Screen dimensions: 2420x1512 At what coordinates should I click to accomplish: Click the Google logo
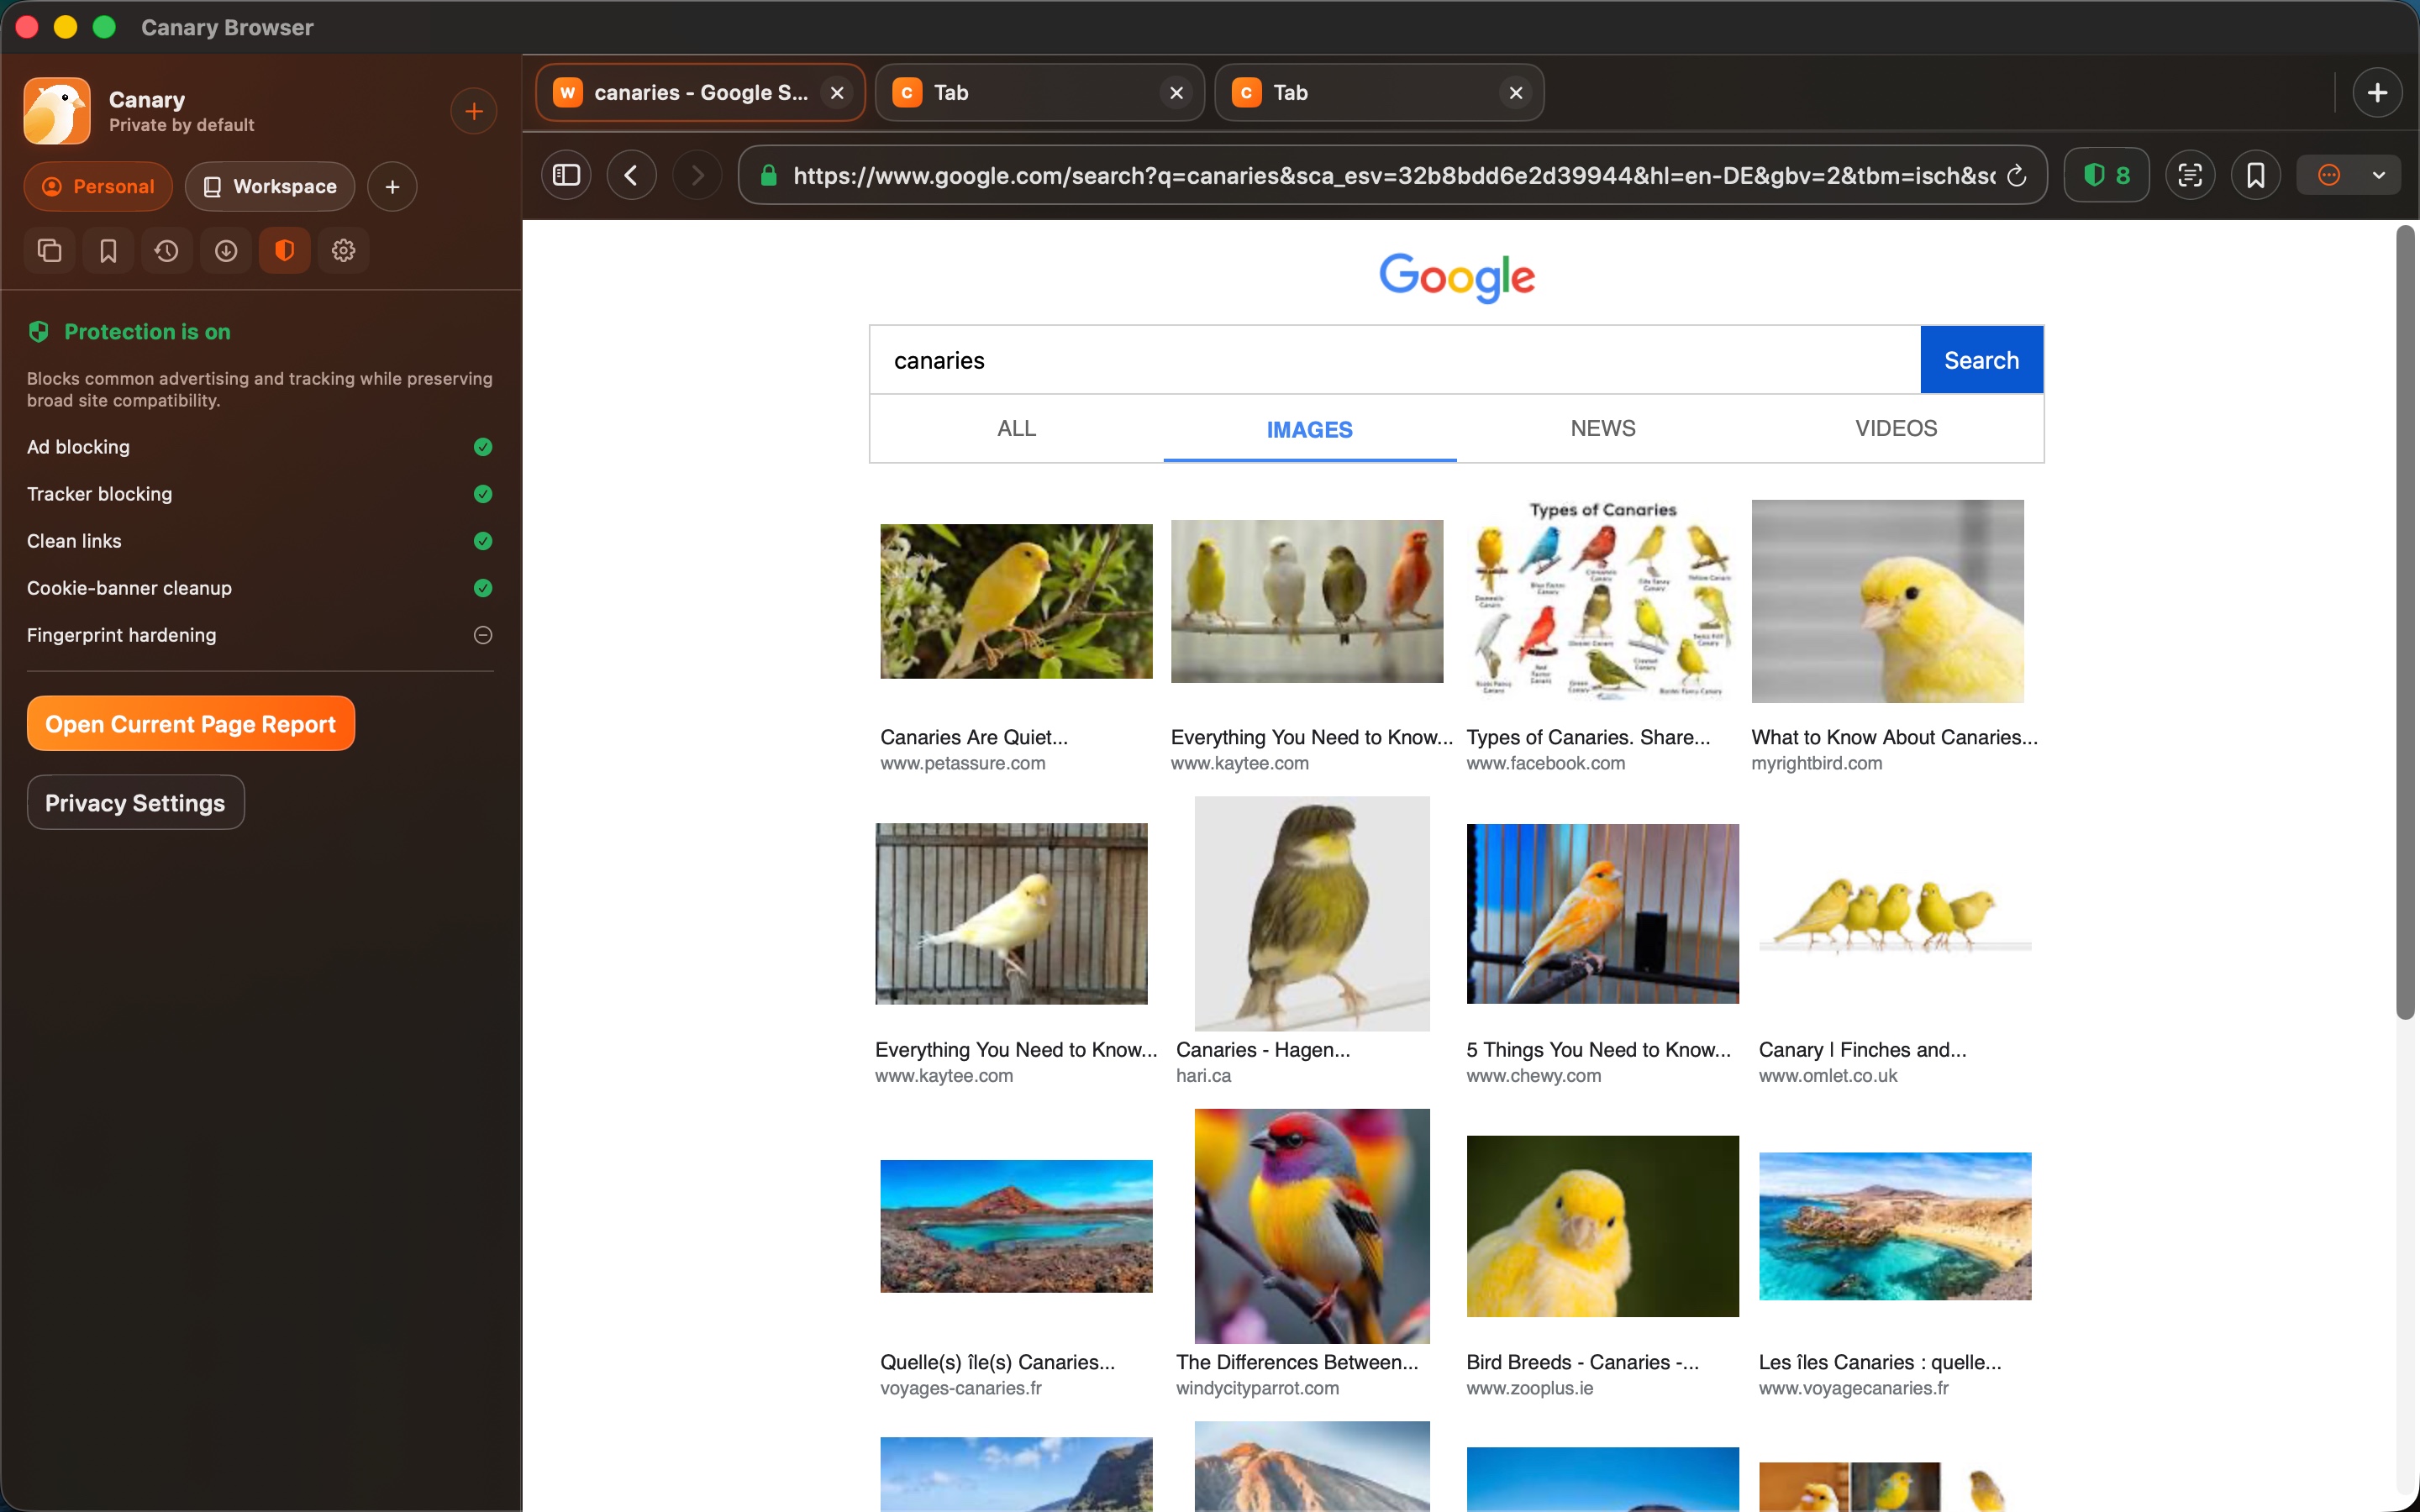click(1456, 277)
